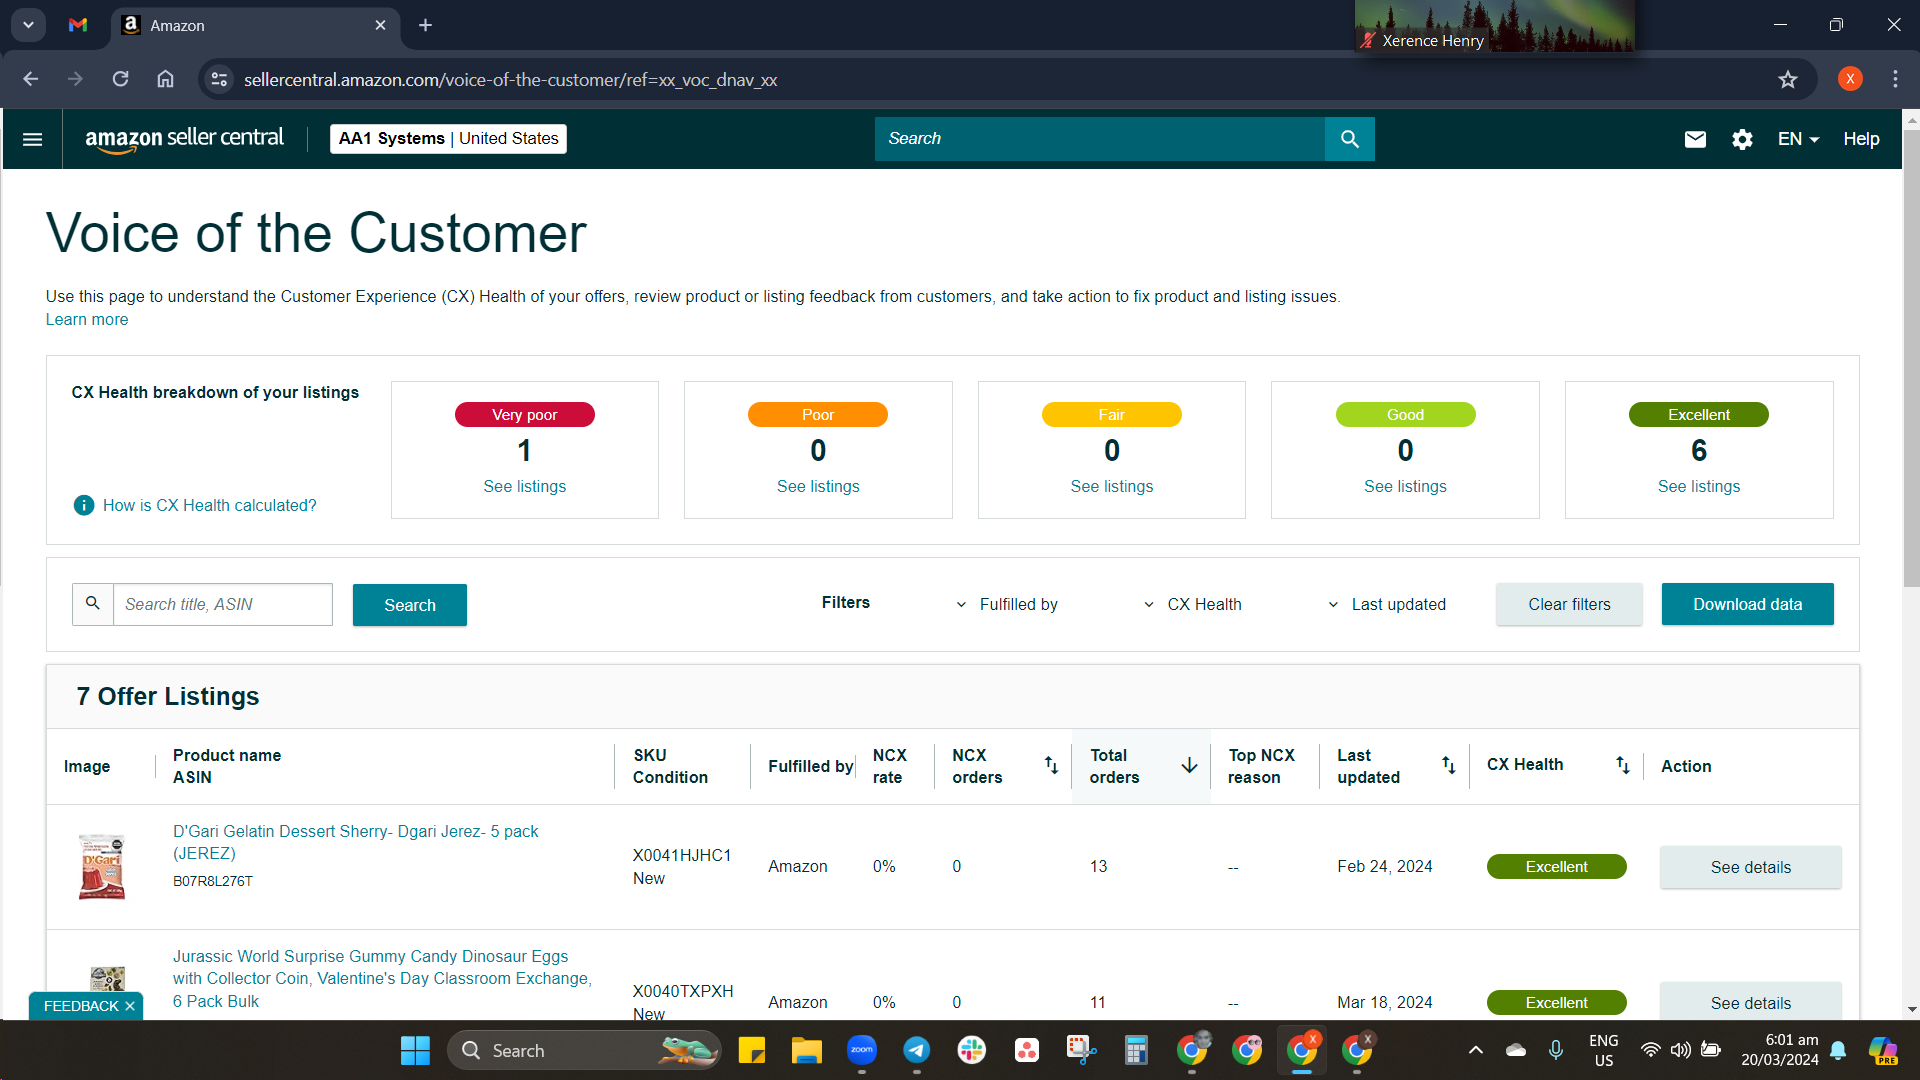
Task: Open the volume control in system tray
Action: point(1681,1050)
